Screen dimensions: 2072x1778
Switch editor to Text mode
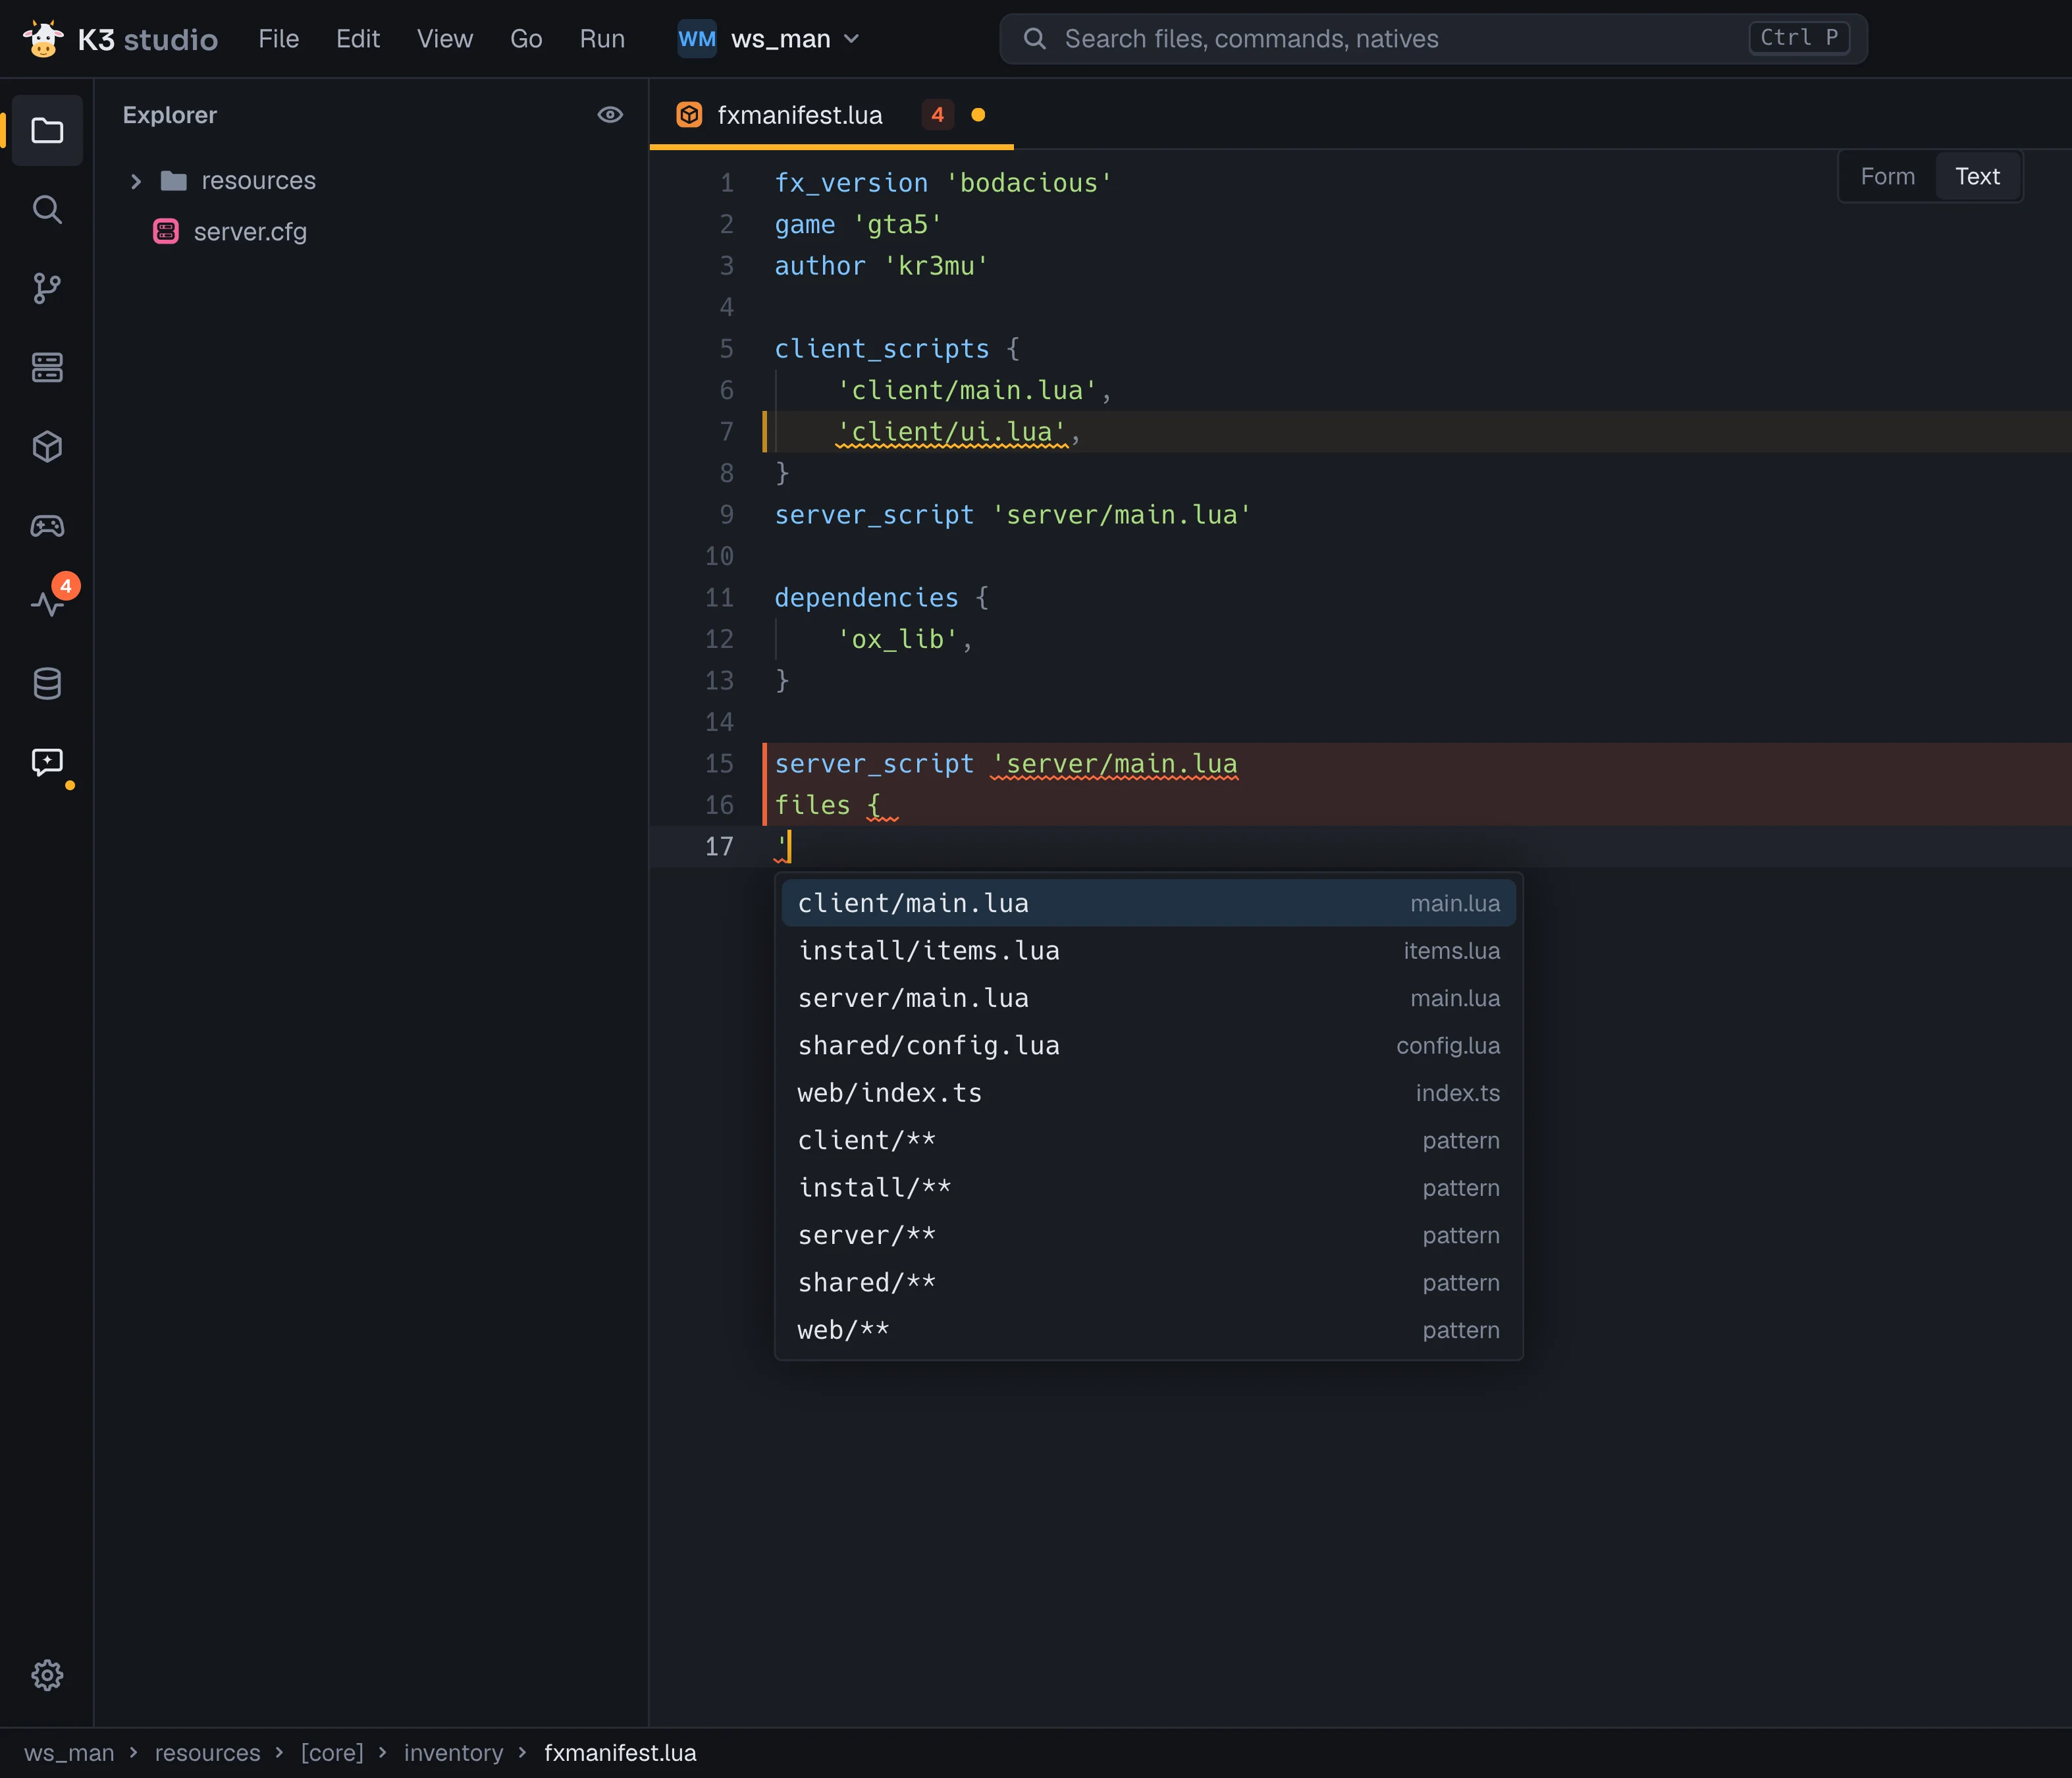point(1977,177)
